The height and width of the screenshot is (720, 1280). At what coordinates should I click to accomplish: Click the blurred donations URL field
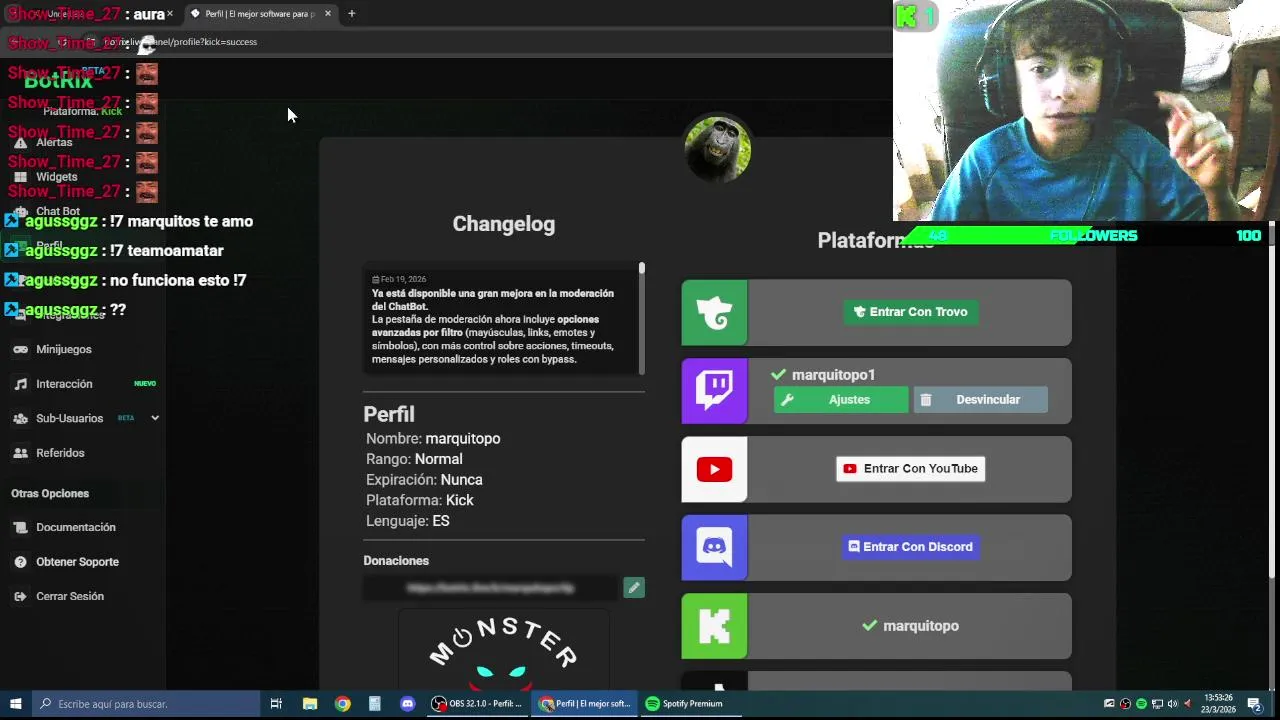tap(491, 588)
